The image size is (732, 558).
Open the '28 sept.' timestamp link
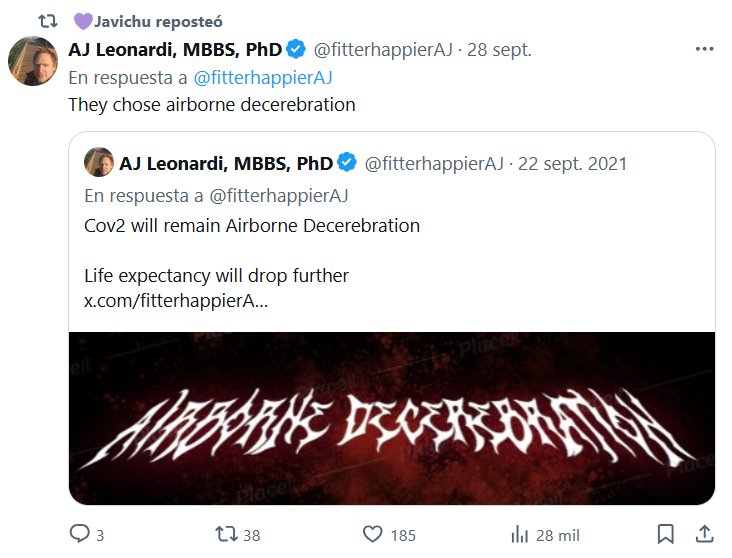click(x=500, y=49)
